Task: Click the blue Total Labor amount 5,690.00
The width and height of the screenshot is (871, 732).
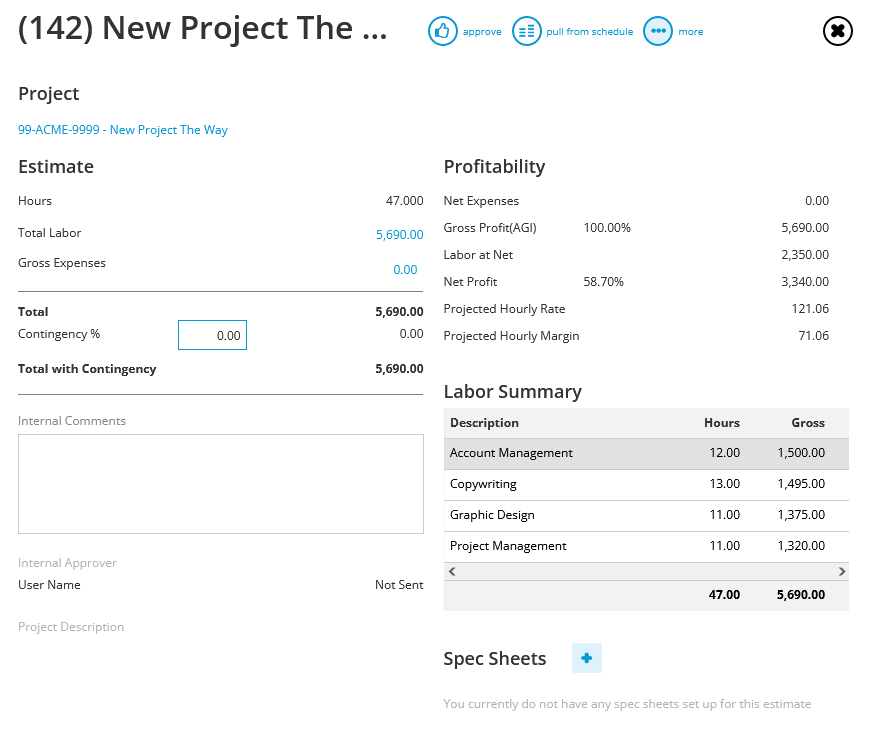Action: (400, 234)
